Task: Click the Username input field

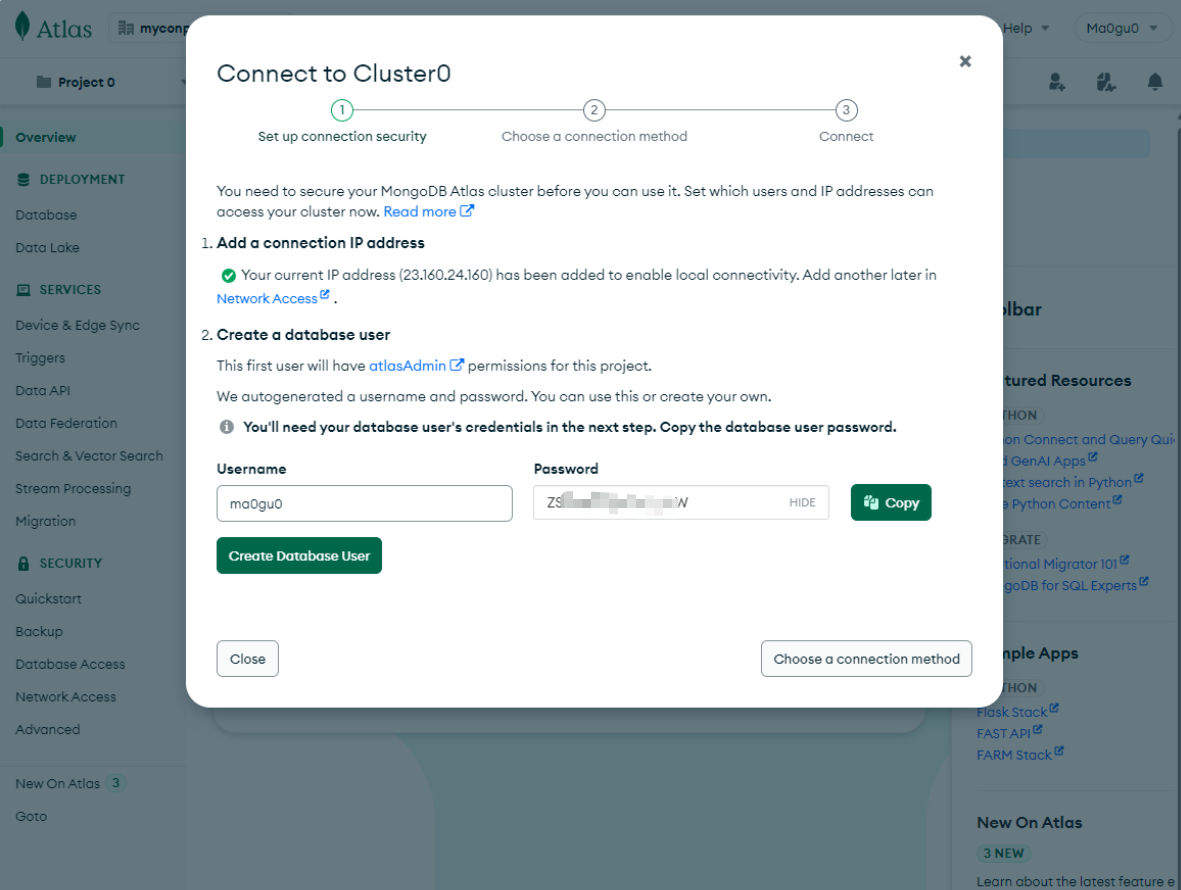Action: point(365,503)
